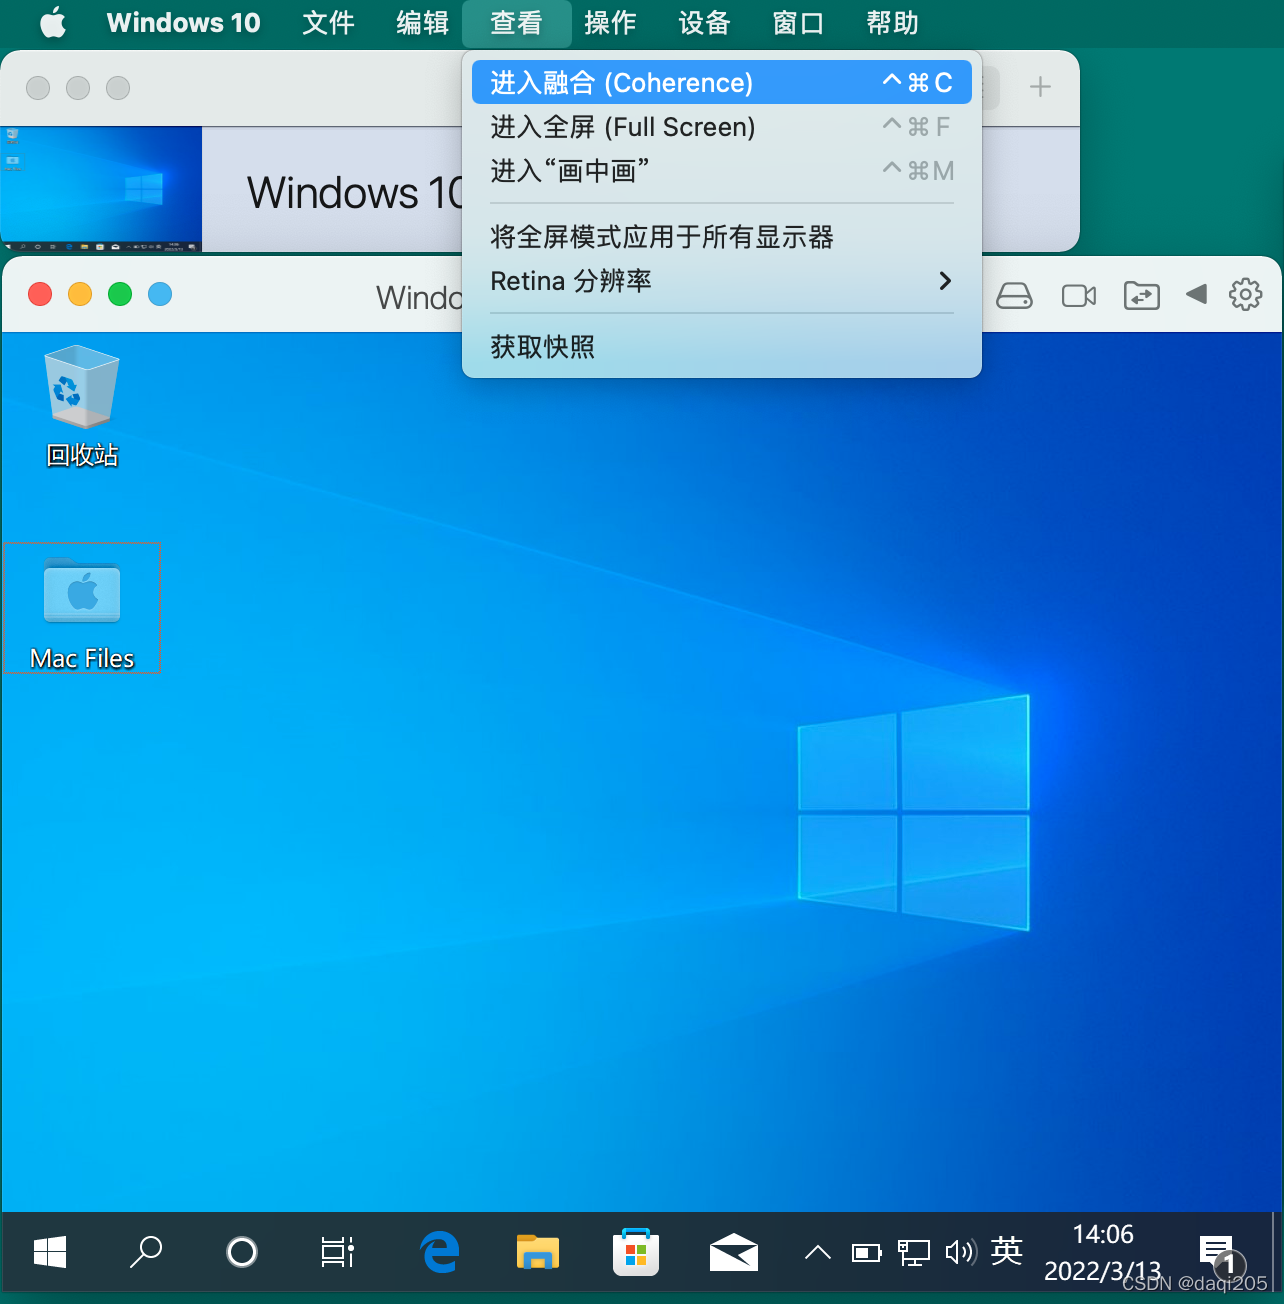Open Task View on taskbar

click(338, 1251)
